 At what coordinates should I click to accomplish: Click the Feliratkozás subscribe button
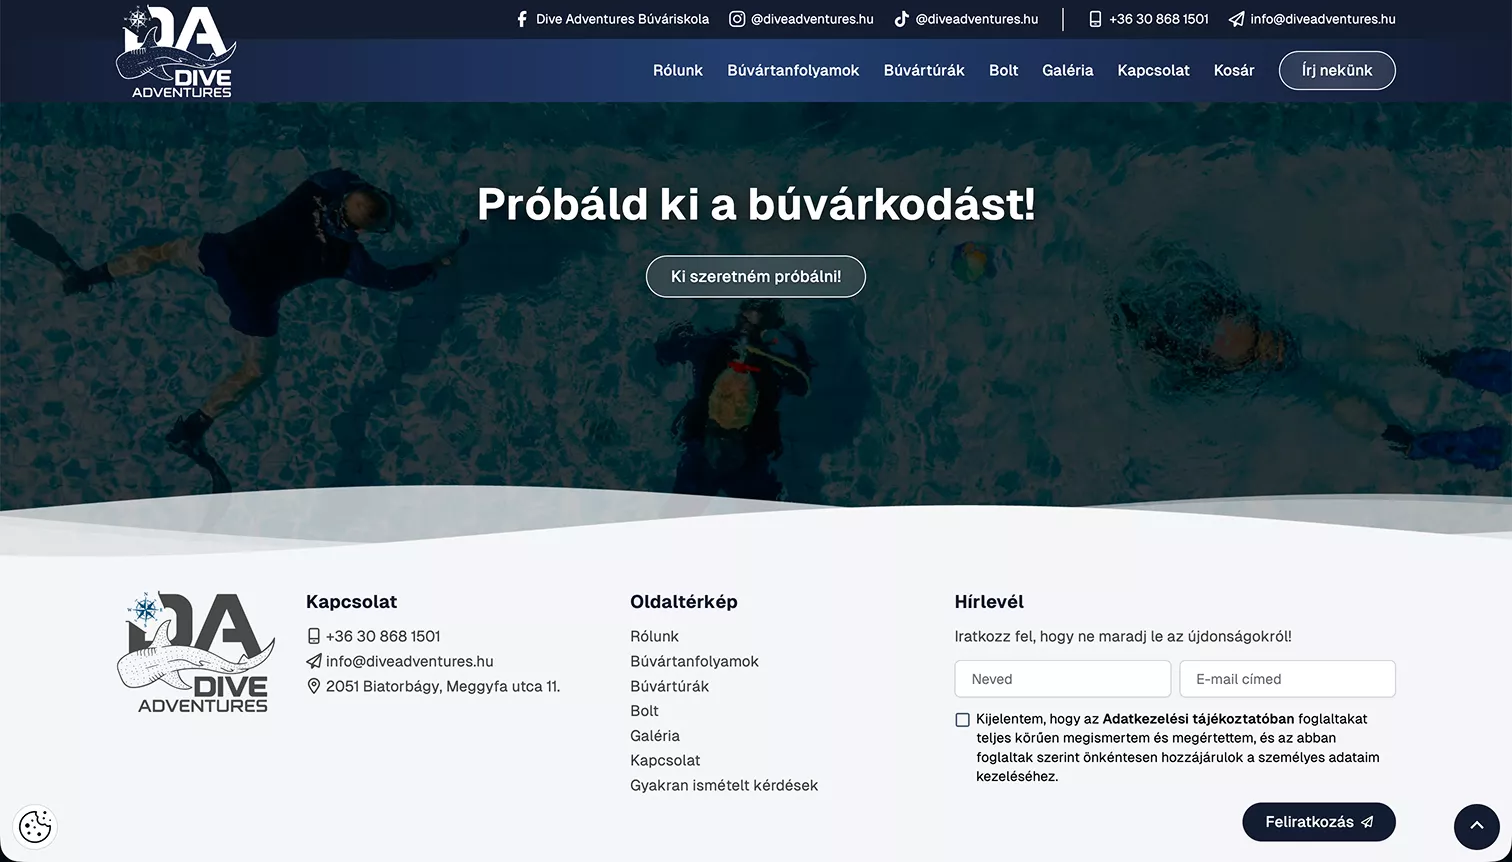[1319, 822]
